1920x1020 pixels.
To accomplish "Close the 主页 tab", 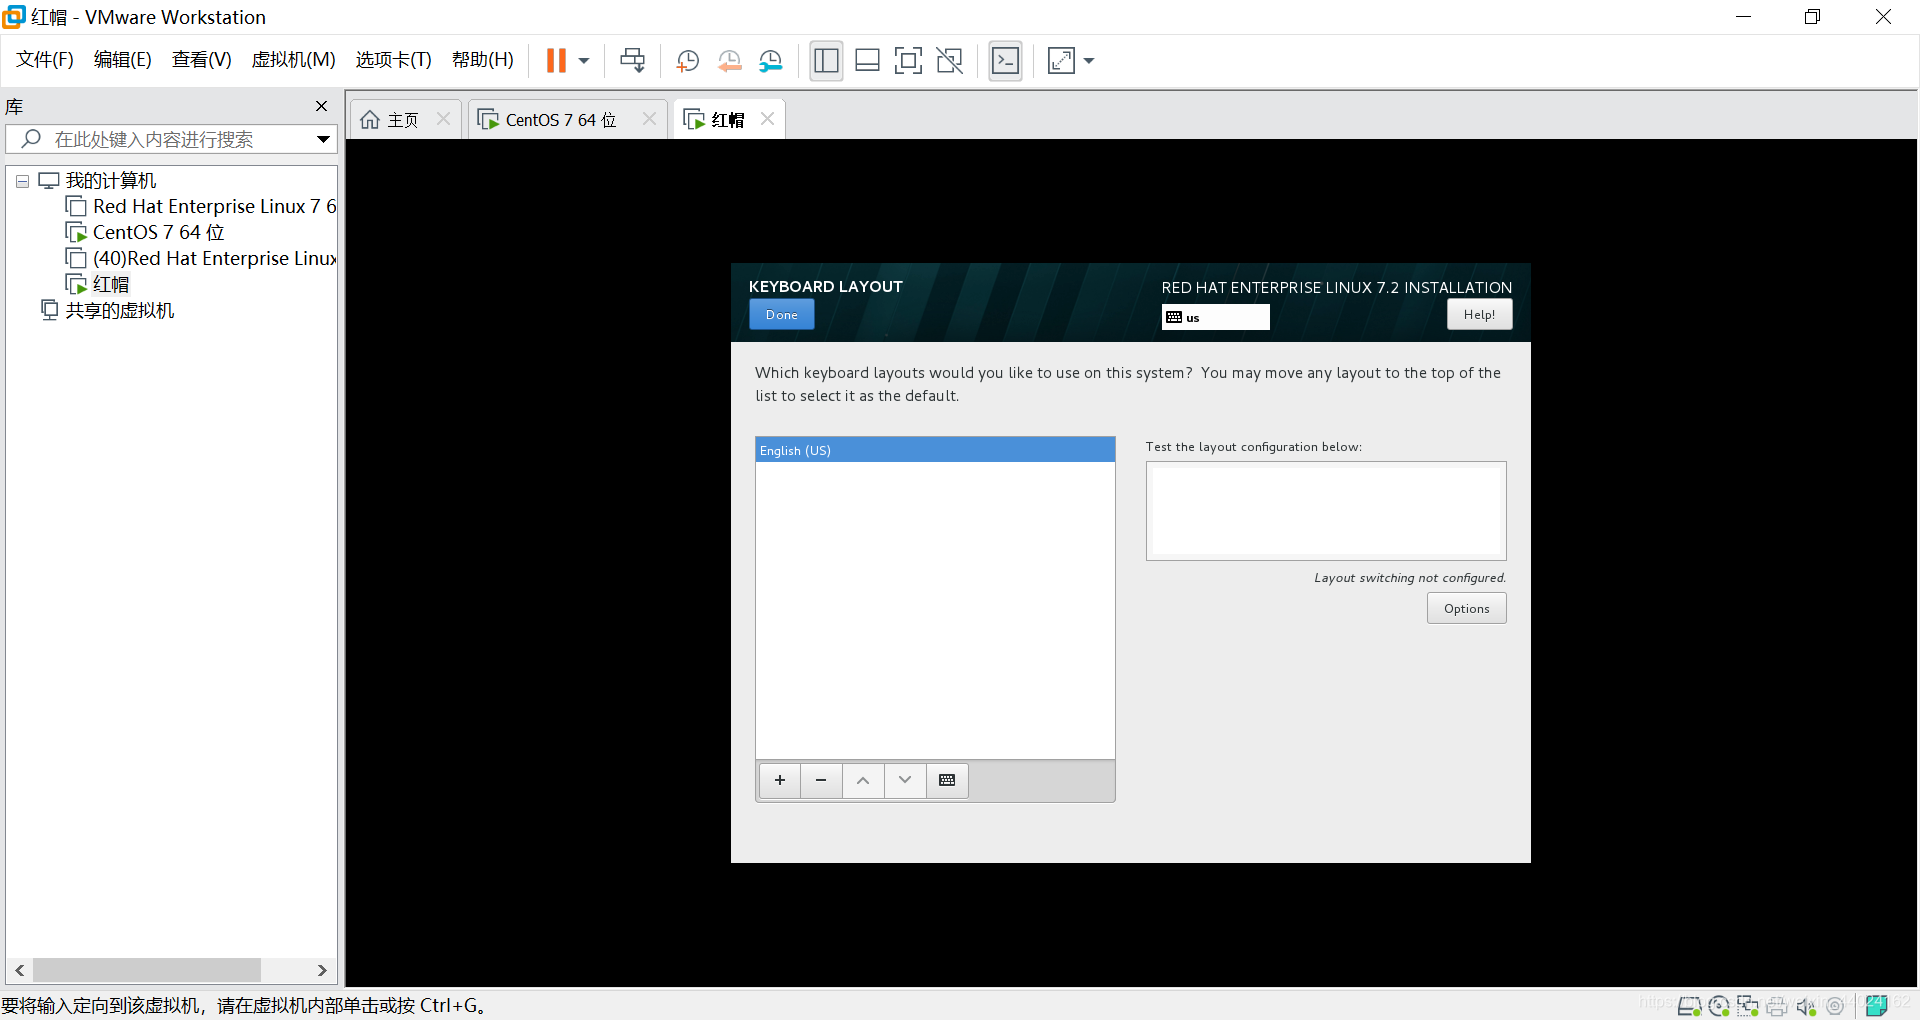I will click(444, 119).
